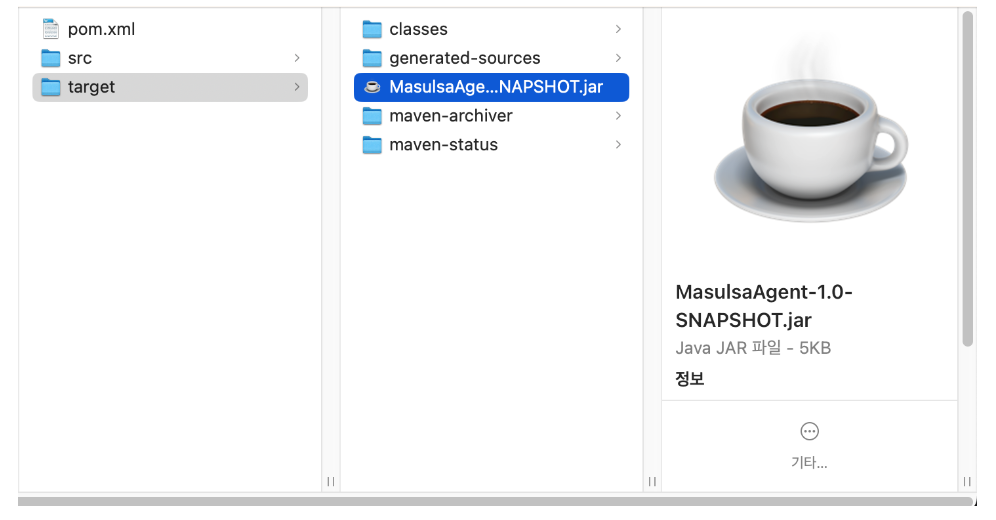Click the classes folder icon

pyautogui.click(x=372, y=29)
